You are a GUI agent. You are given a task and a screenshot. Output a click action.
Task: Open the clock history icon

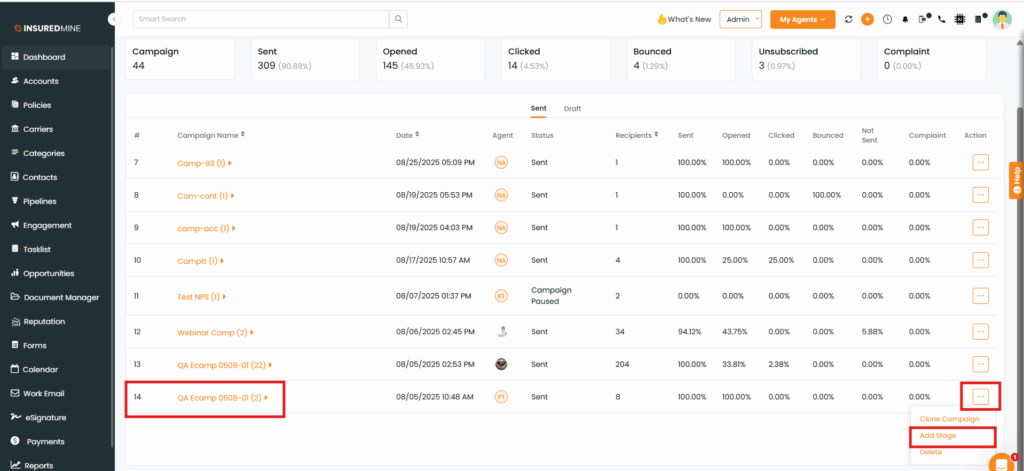coord(887,19)
